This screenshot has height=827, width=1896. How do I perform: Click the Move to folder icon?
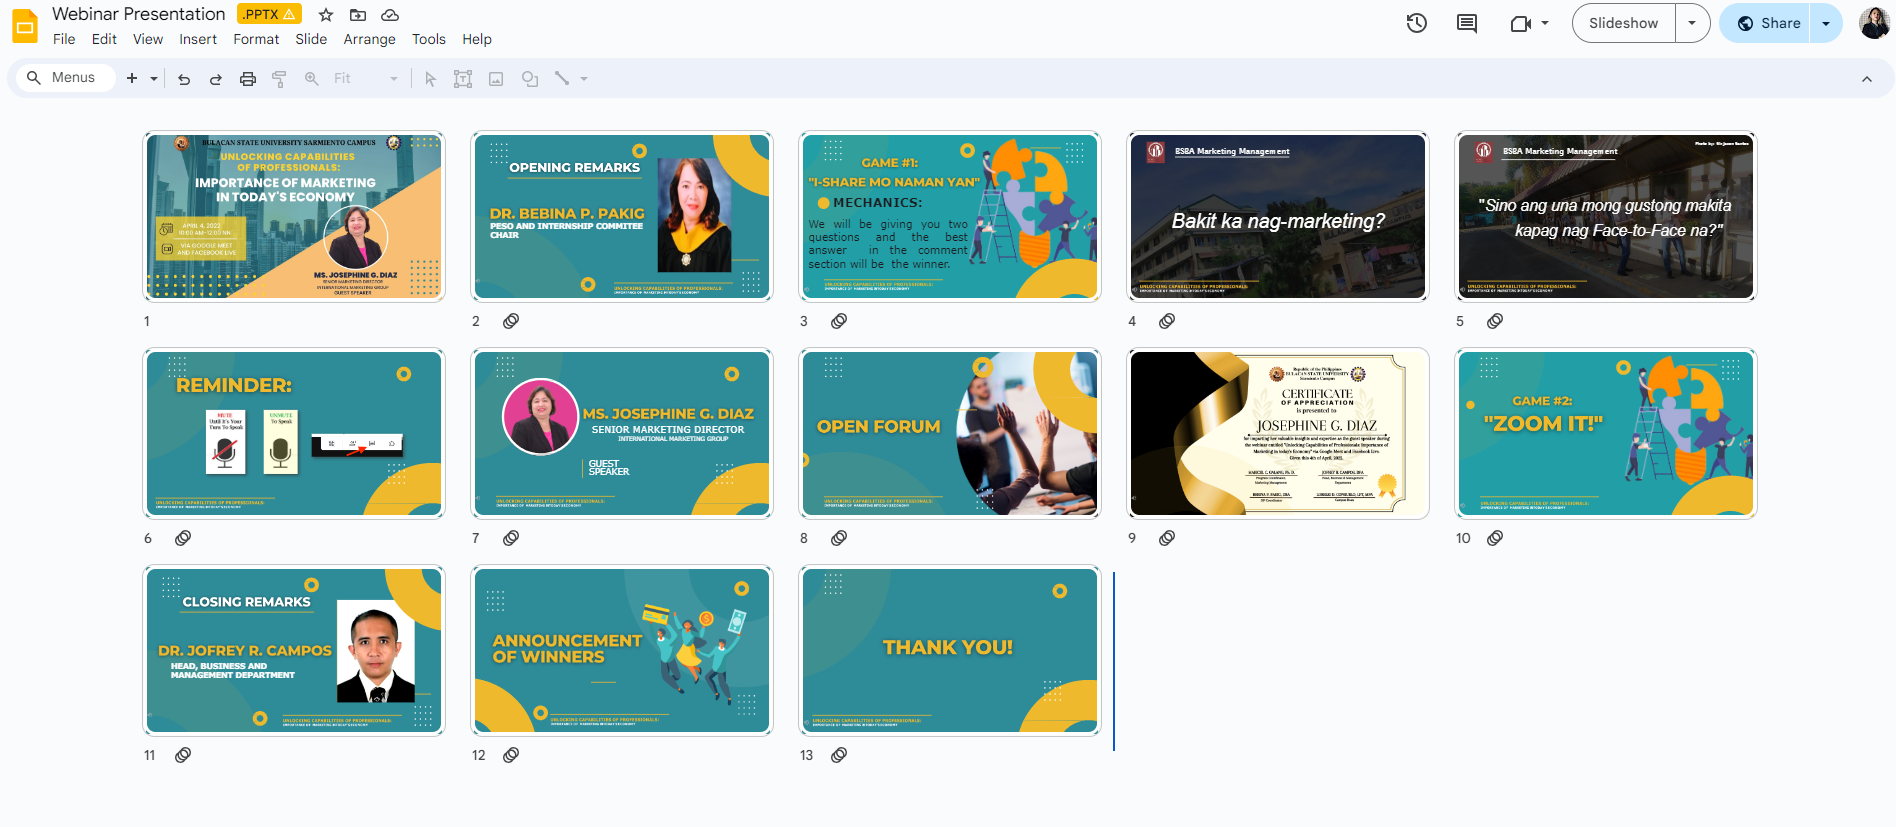pos(358,15)
